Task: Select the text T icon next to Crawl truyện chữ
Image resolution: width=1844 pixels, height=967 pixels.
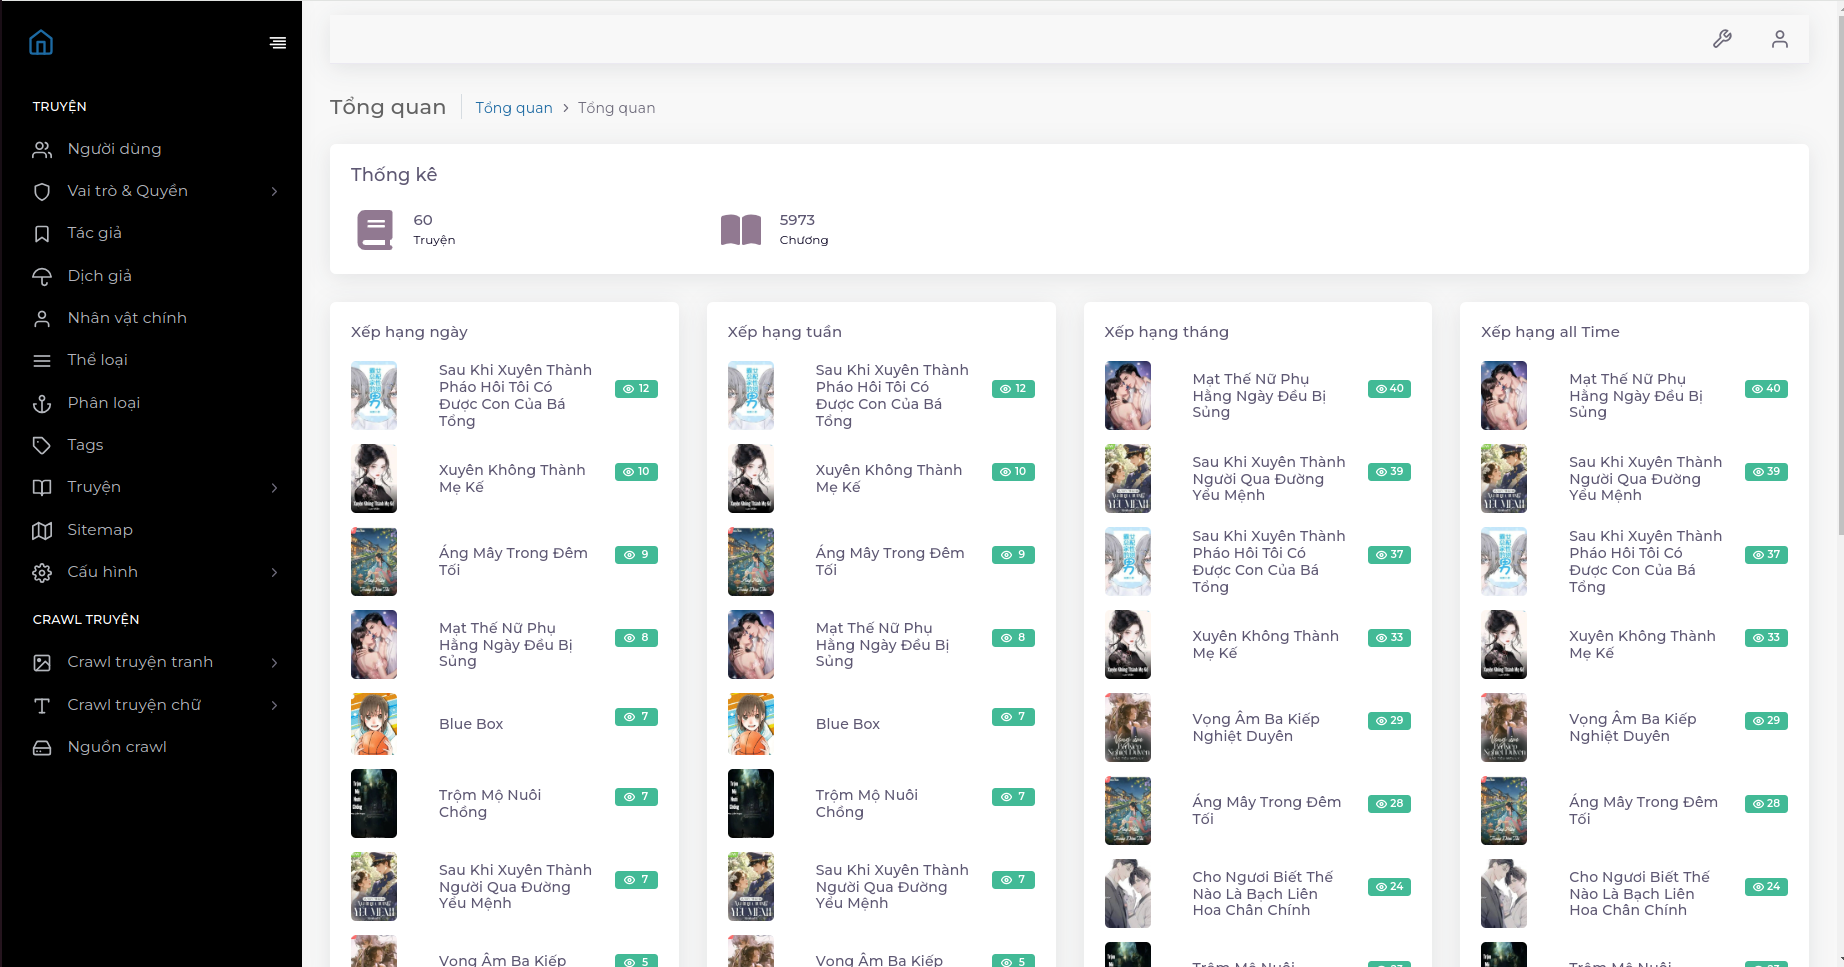Action: pos(42,705)
